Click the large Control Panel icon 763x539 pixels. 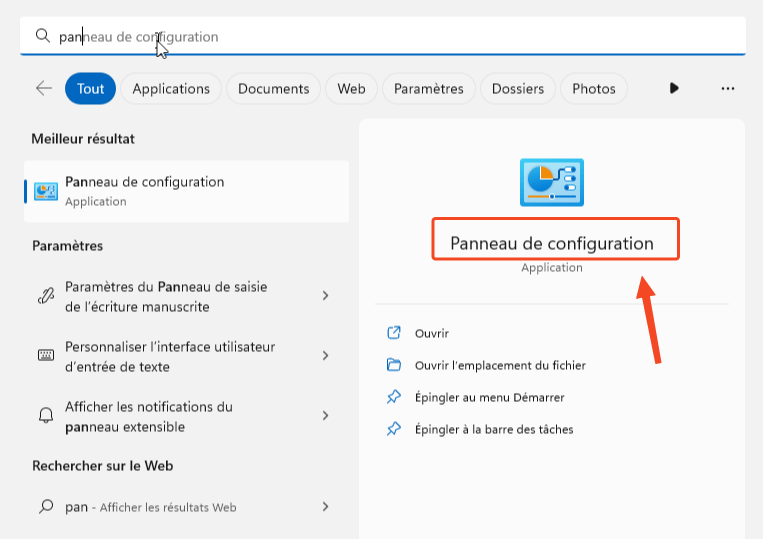[552, 182]
